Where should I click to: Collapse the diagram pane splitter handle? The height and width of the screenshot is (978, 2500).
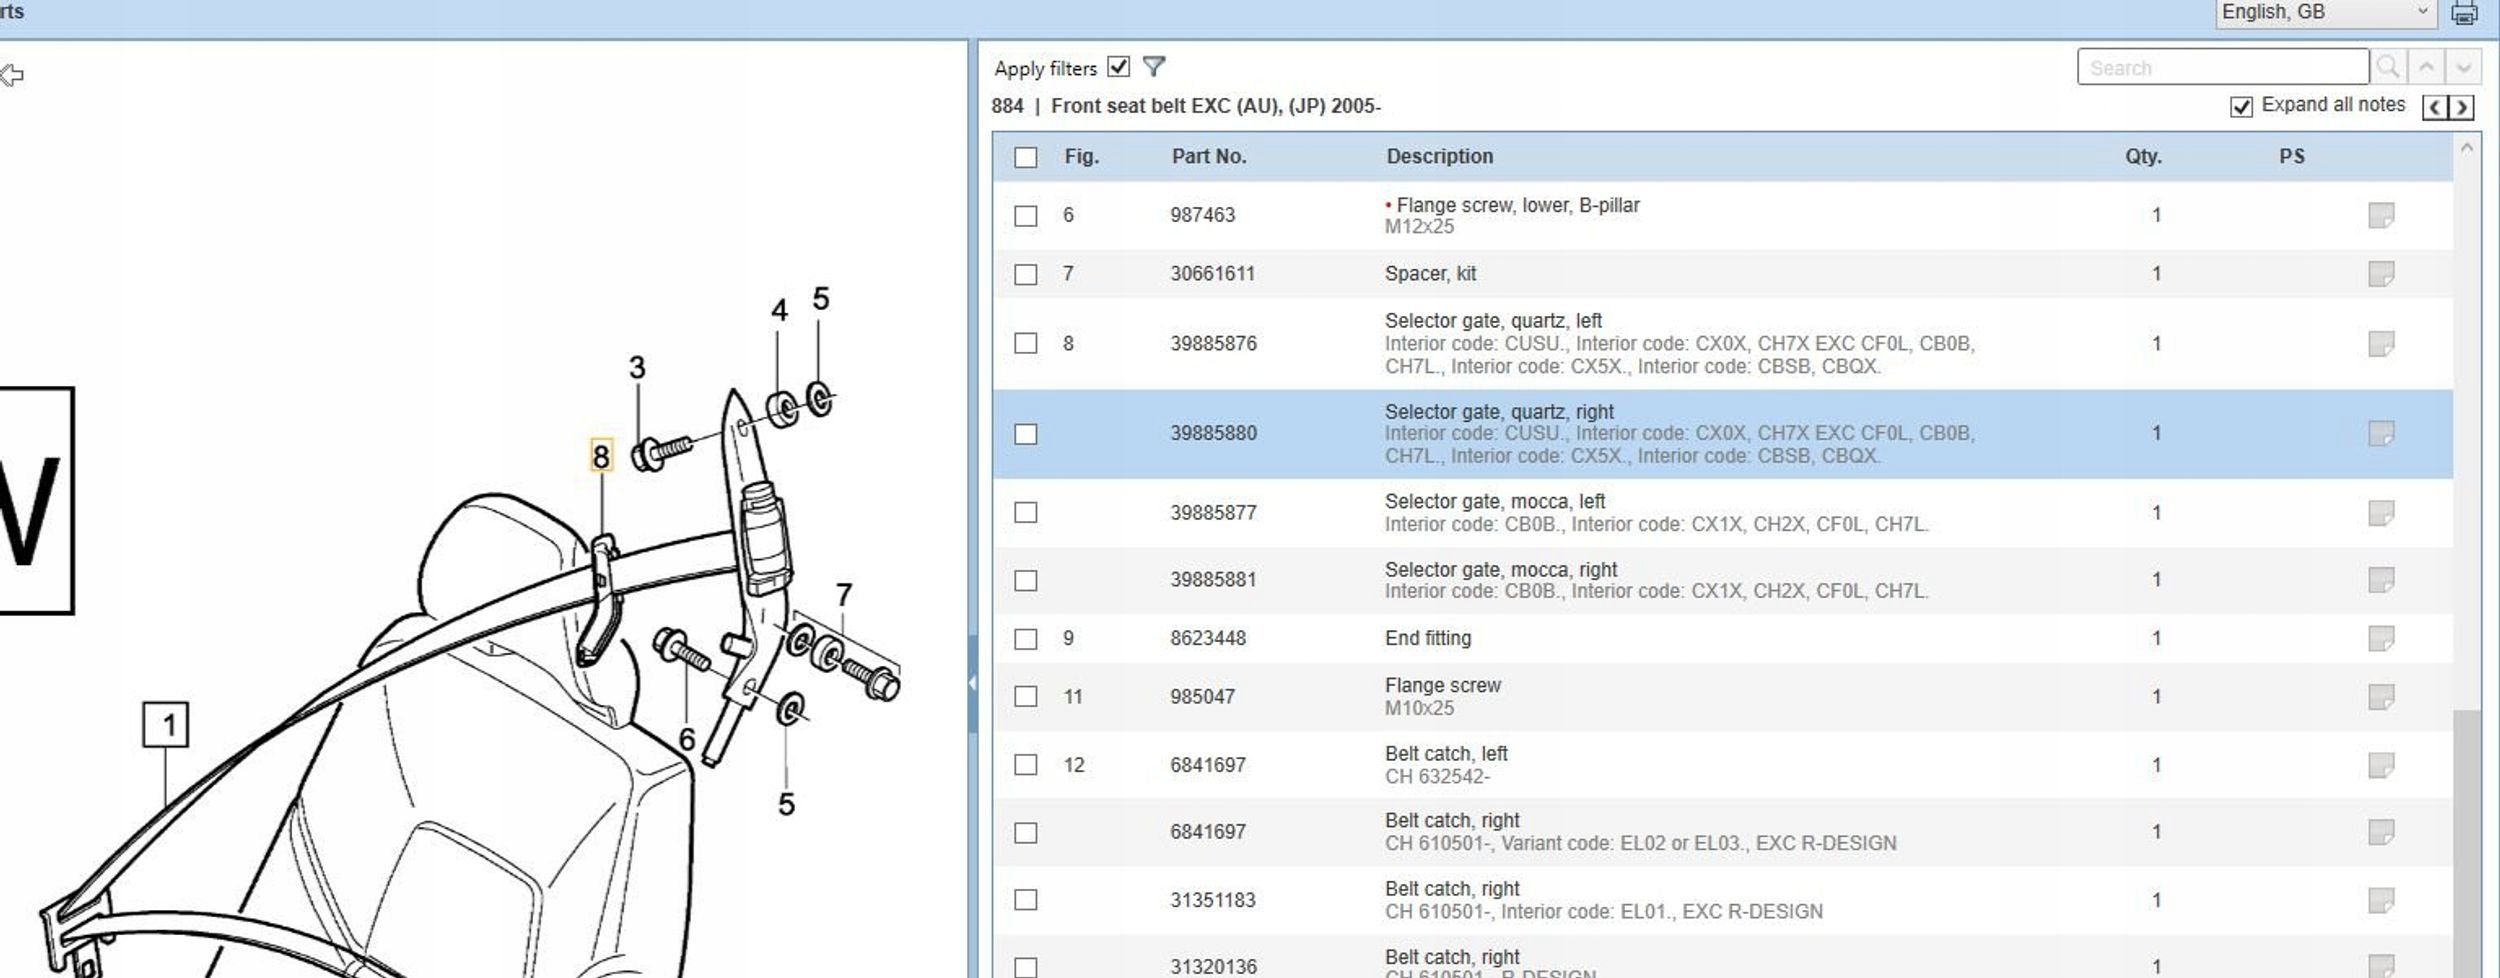[972, 684]
